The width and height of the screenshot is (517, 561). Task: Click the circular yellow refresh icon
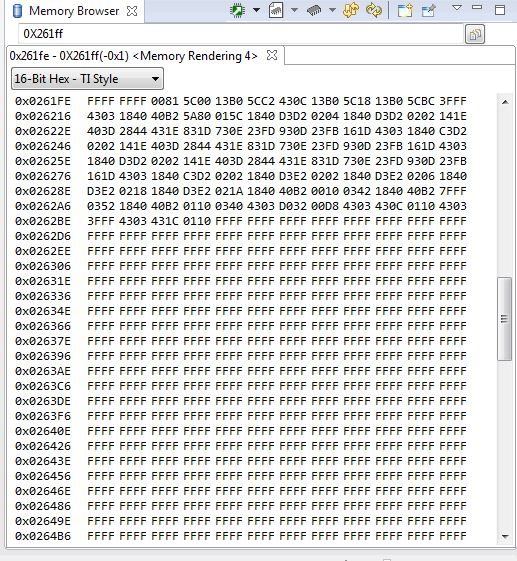pyautogui.click(x=374, y=10)
